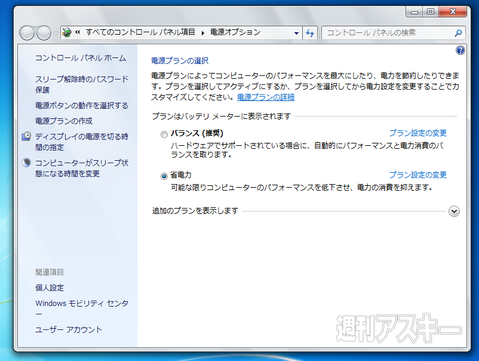479x361 pixels.
Task: Click the 追加のプランを表示します label
Action: [195, 211]
